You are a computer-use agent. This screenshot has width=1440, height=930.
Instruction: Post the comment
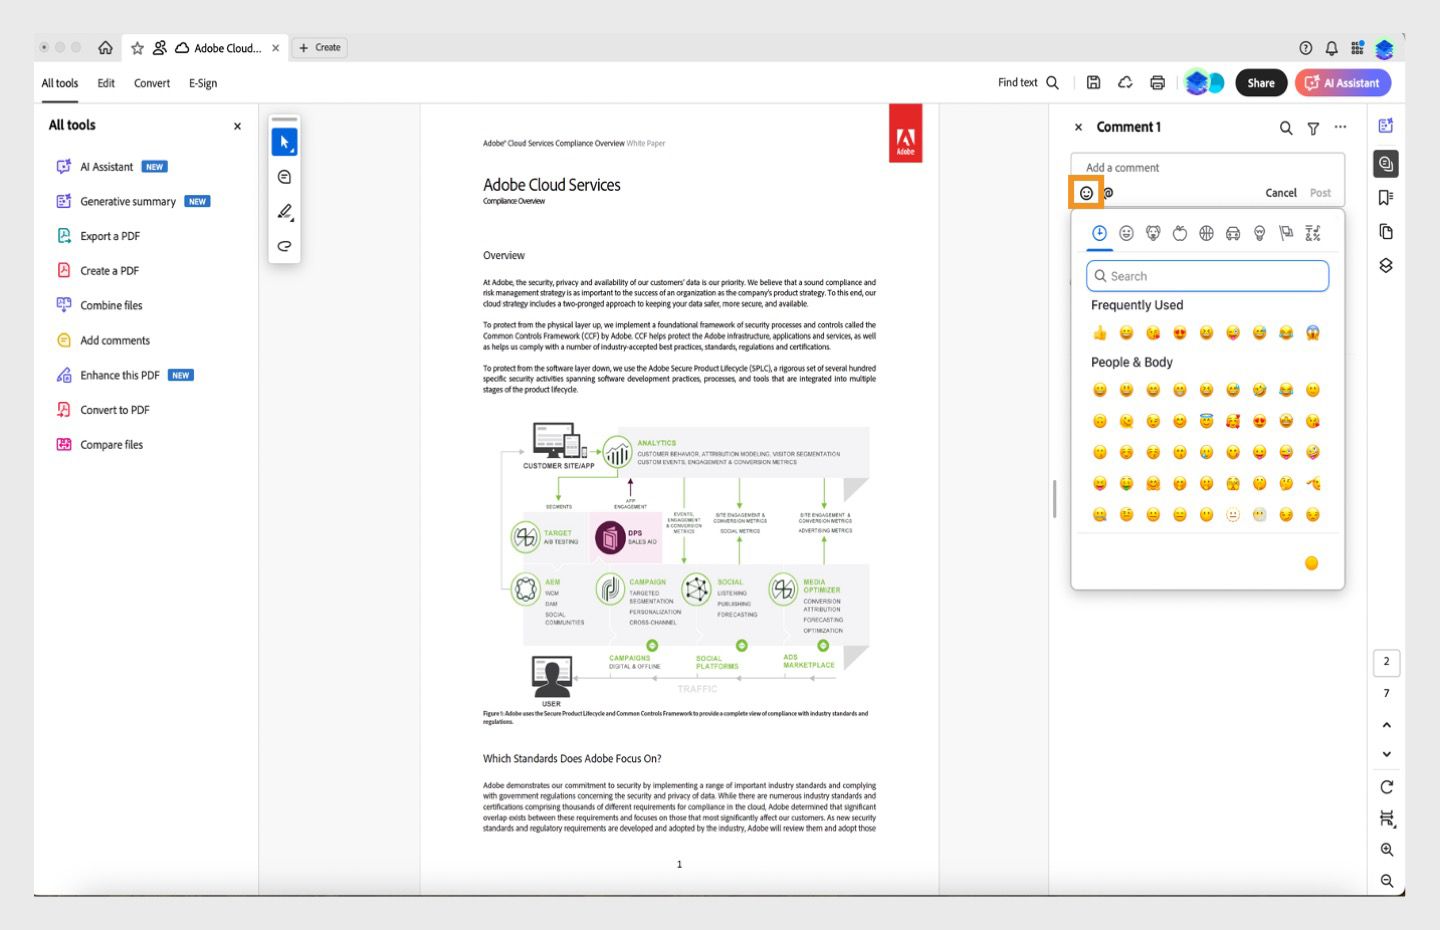click(x=1320, y=193)
